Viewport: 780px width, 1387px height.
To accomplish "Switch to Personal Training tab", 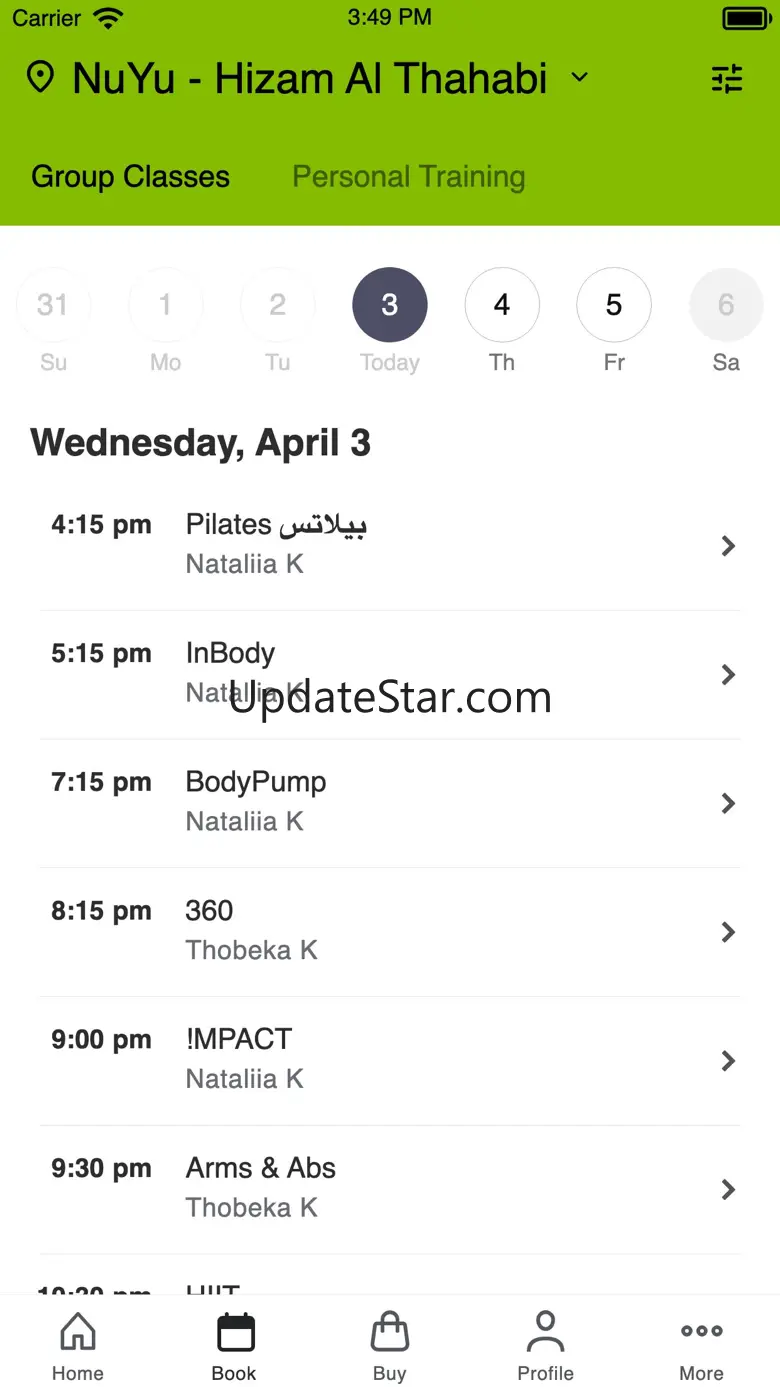I will (408, 177).
